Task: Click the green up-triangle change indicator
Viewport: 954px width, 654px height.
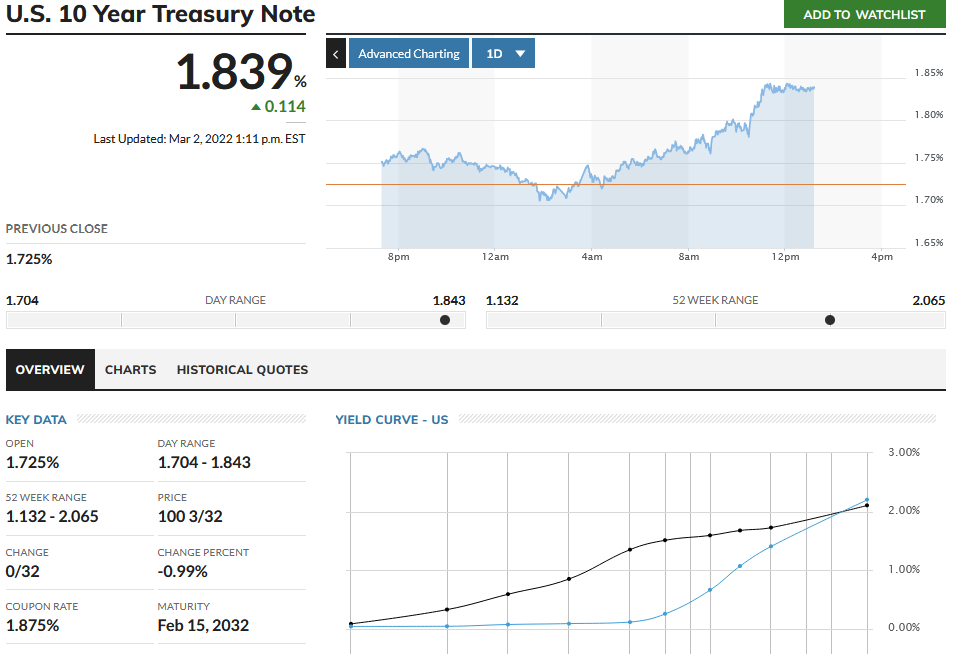Action: [256, 107]
